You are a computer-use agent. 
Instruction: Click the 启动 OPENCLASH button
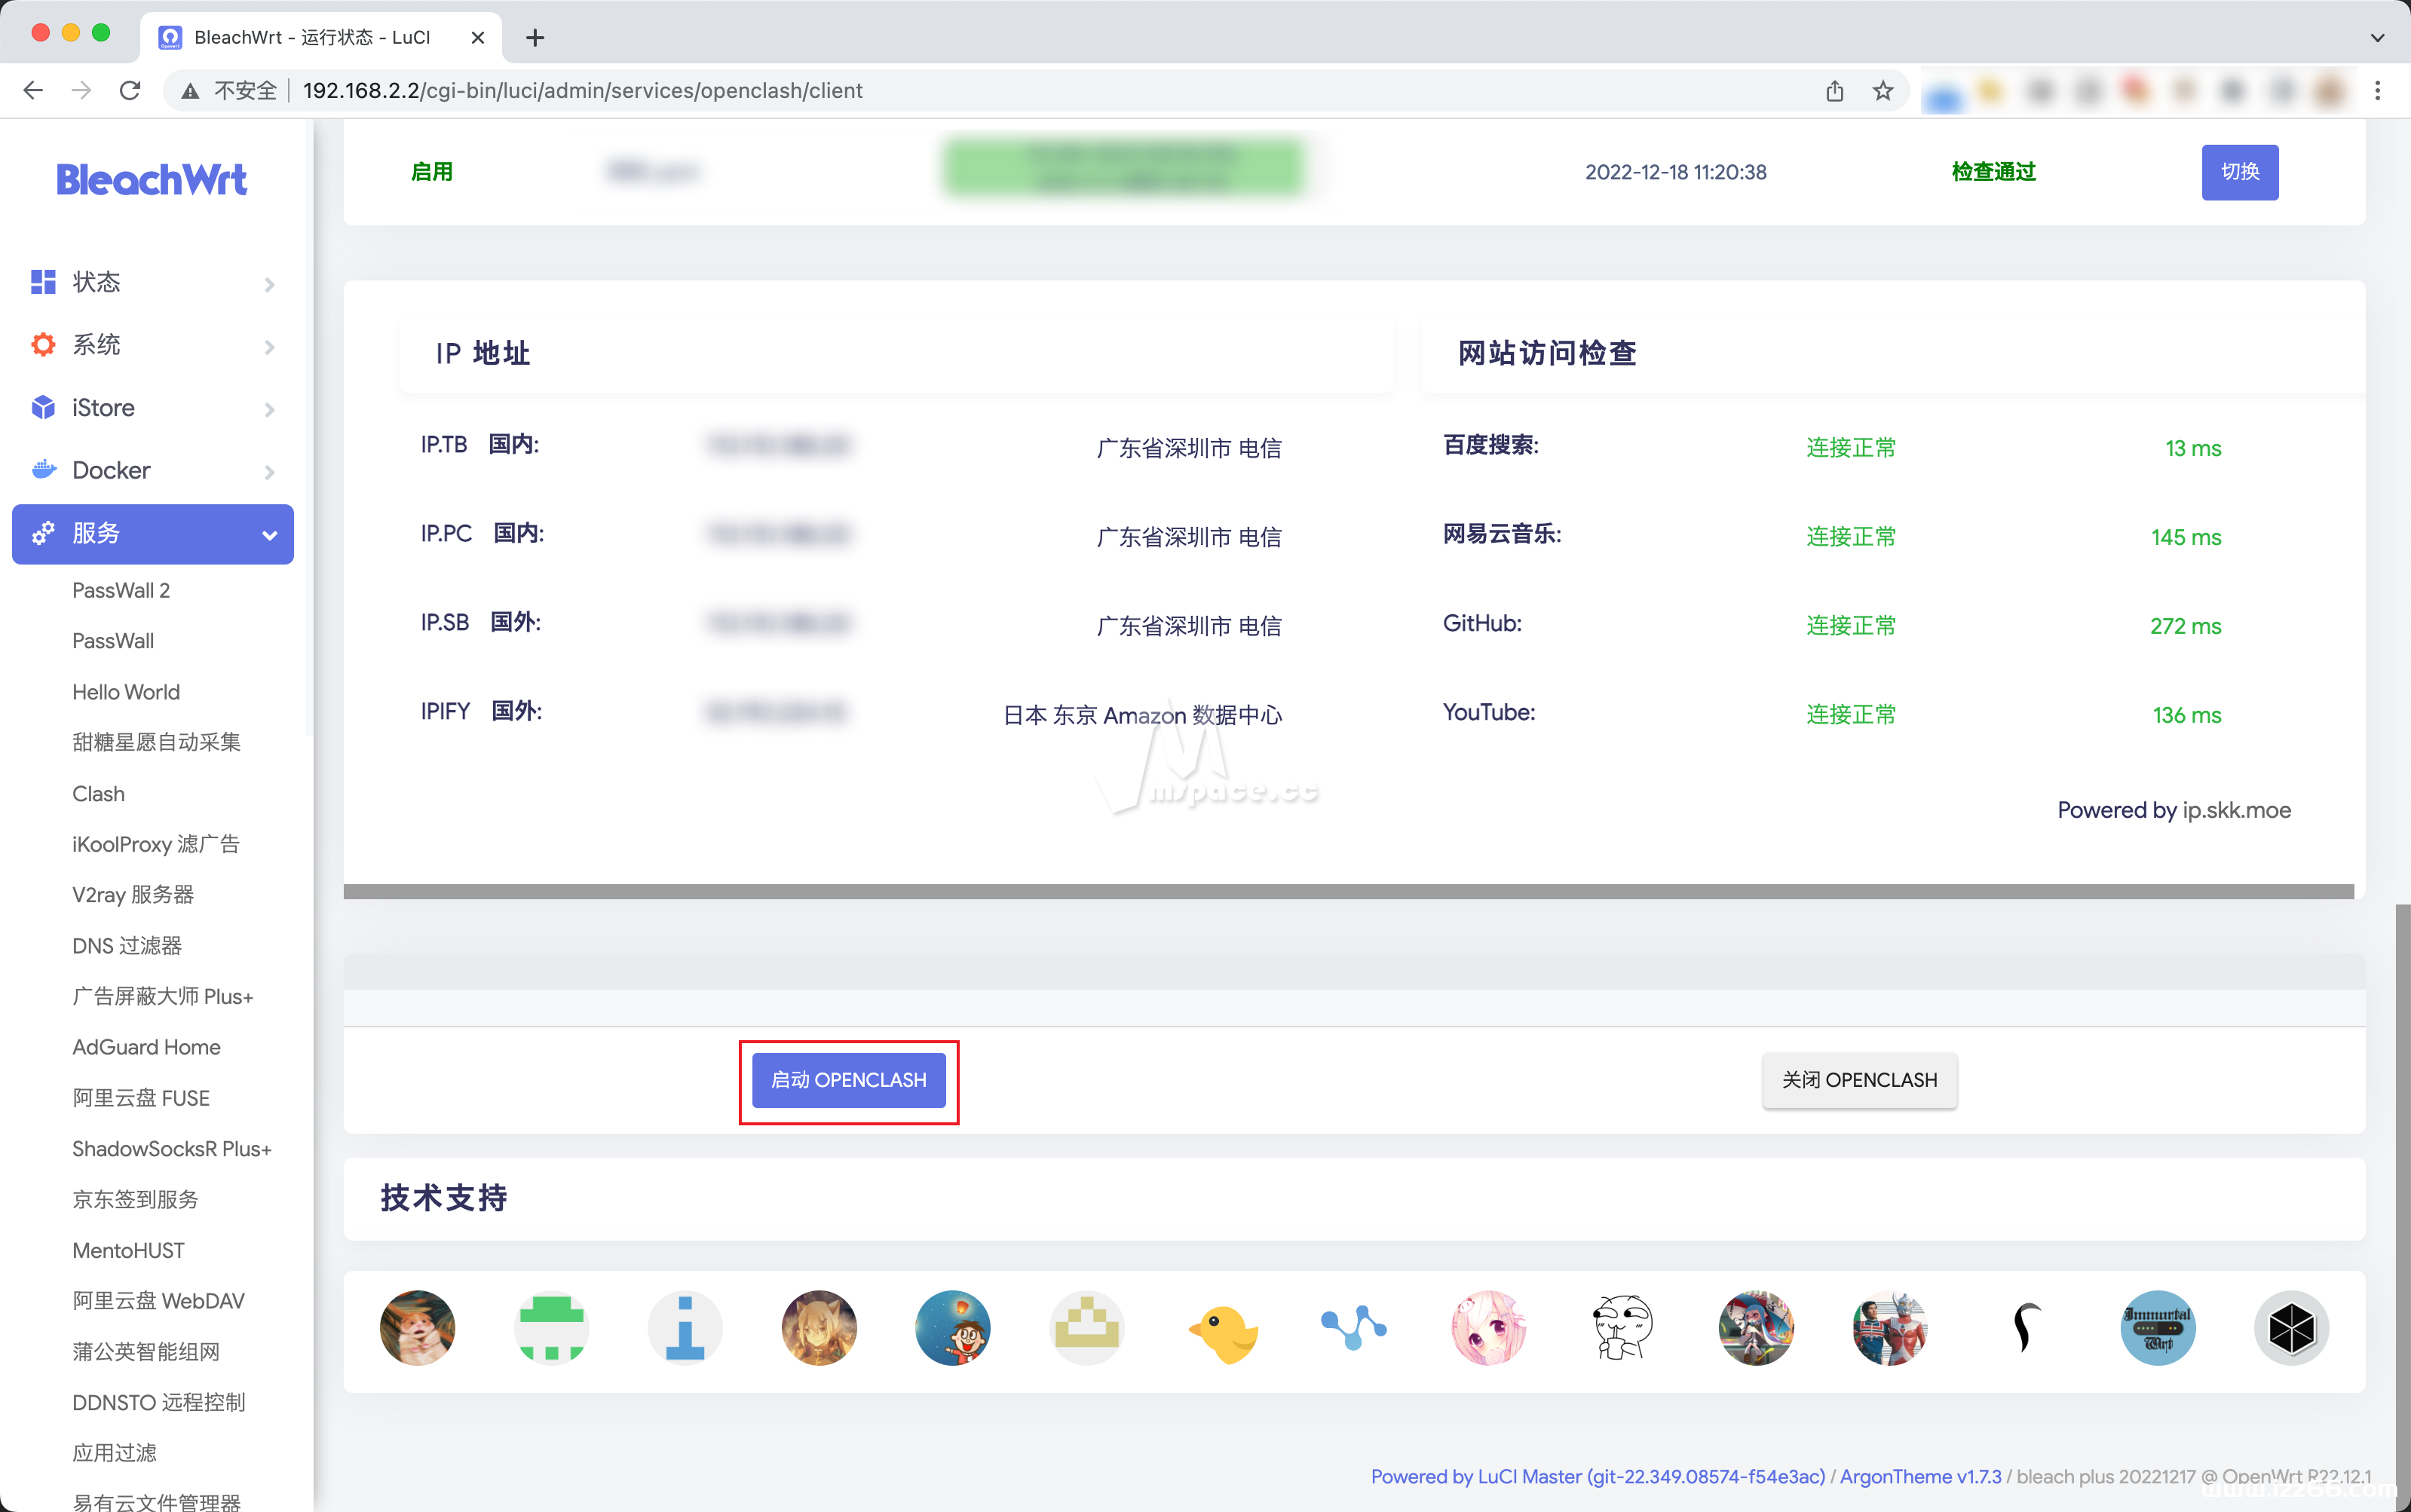pyautogui.click(x=848, y=1080)
